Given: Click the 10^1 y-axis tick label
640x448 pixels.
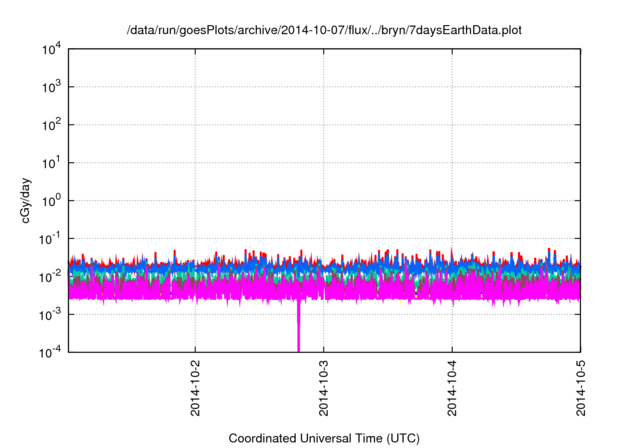Looking at the screenshot, I should [52, 163].
